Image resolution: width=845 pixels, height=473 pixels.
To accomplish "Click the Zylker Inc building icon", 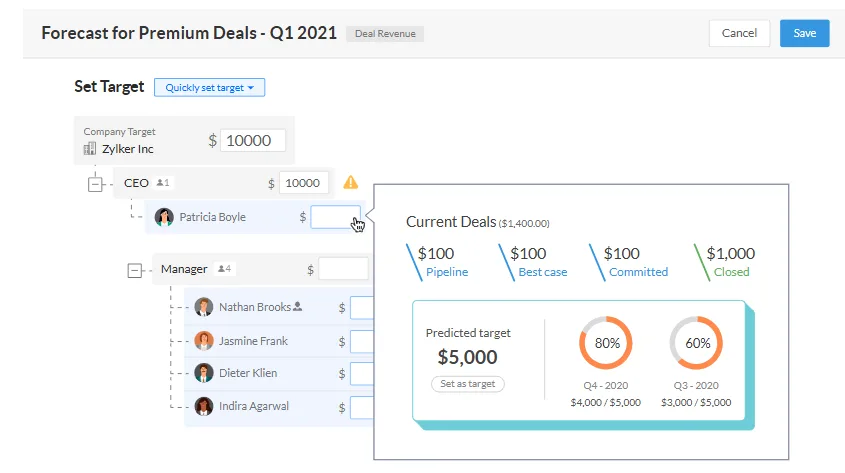I will pos(89,149).
